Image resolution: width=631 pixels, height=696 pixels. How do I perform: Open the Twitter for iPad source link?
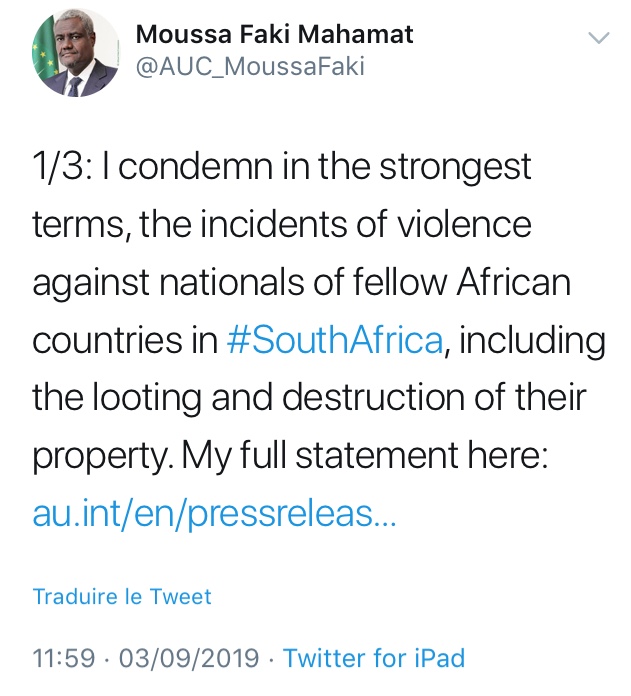[x=374, y=659]
